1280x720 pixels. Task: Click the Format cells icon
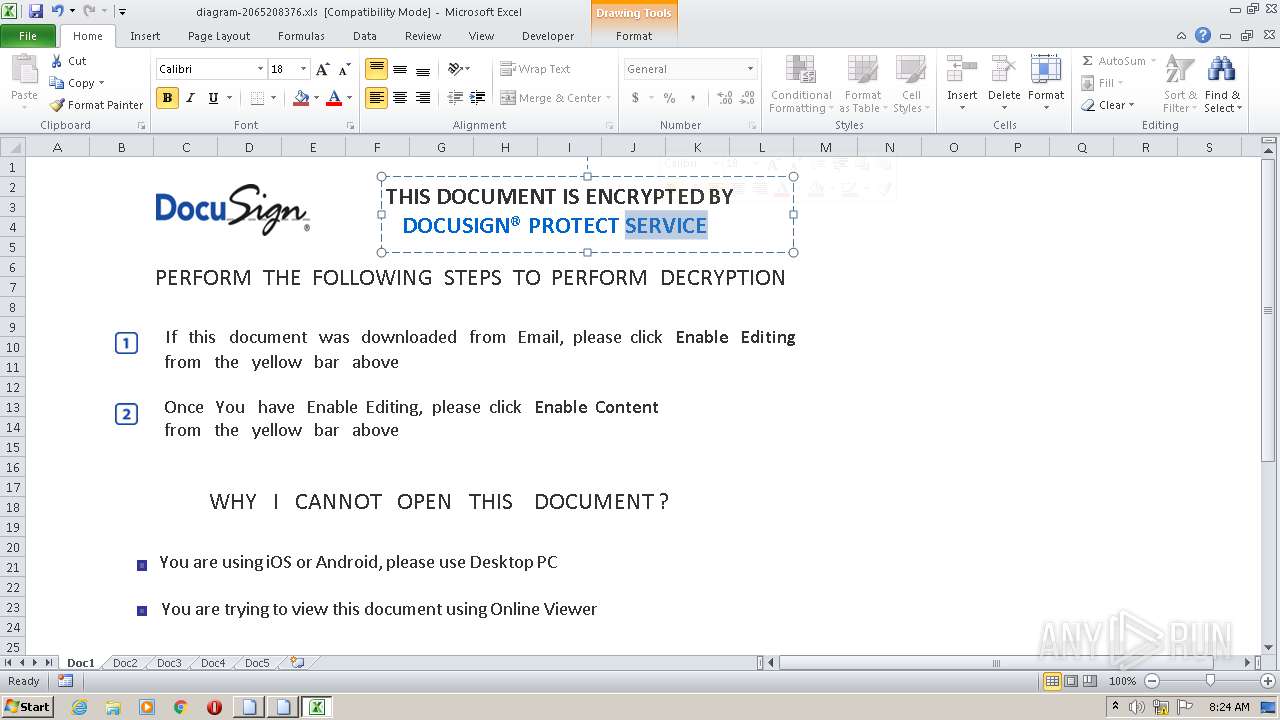1046,71
